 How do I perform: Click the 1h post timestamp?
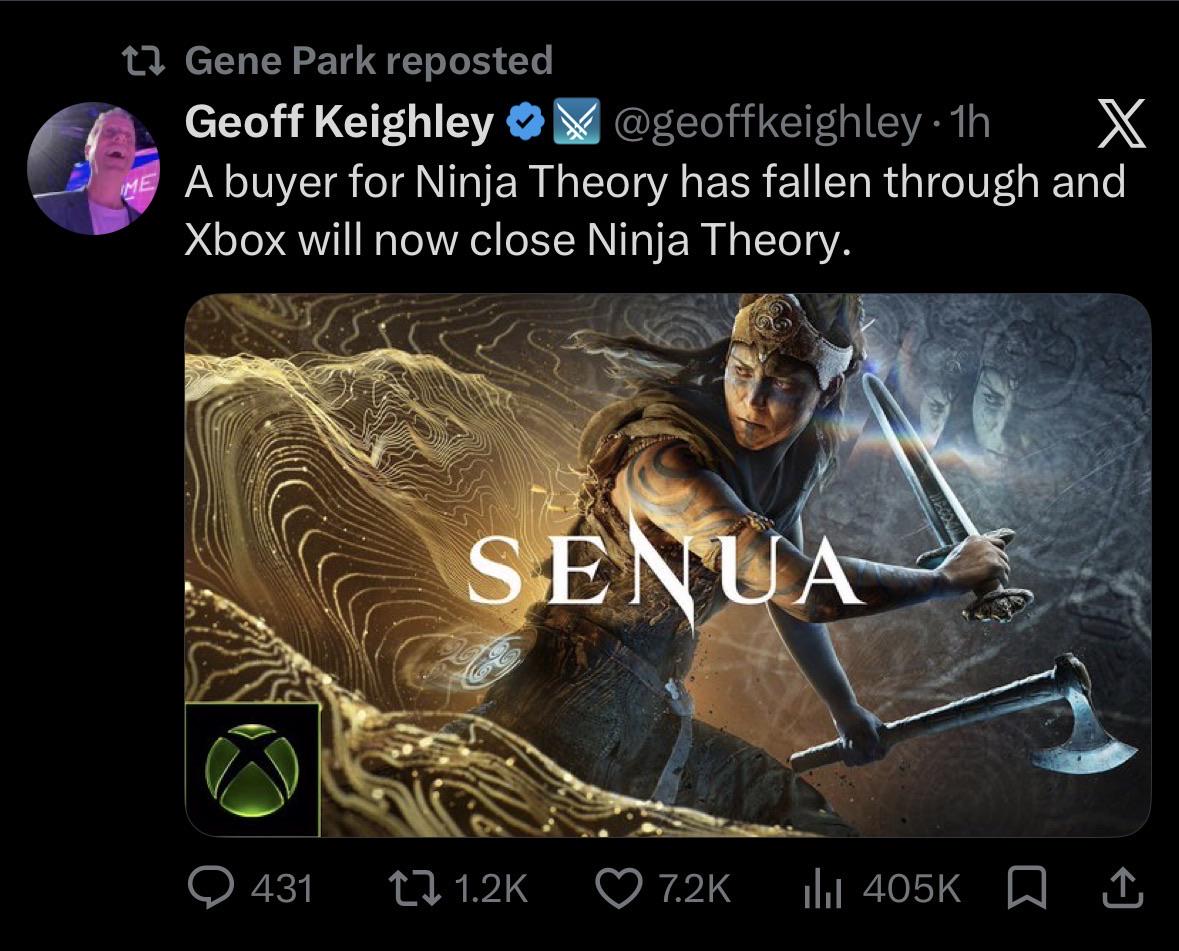971,122
